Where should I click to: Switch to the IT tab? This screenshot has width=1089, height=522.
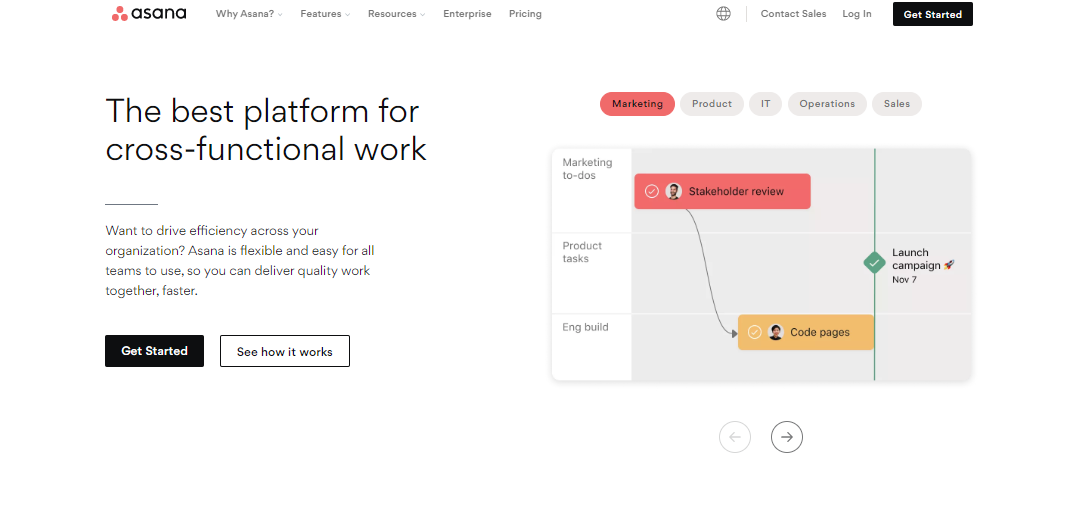[x=765, y=104]
